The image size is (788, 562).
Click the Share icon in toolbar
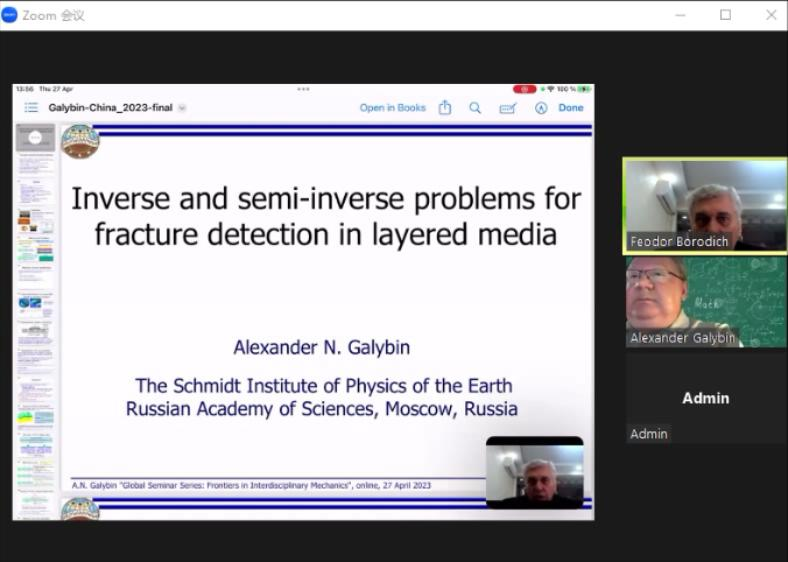tap(445, 108)
